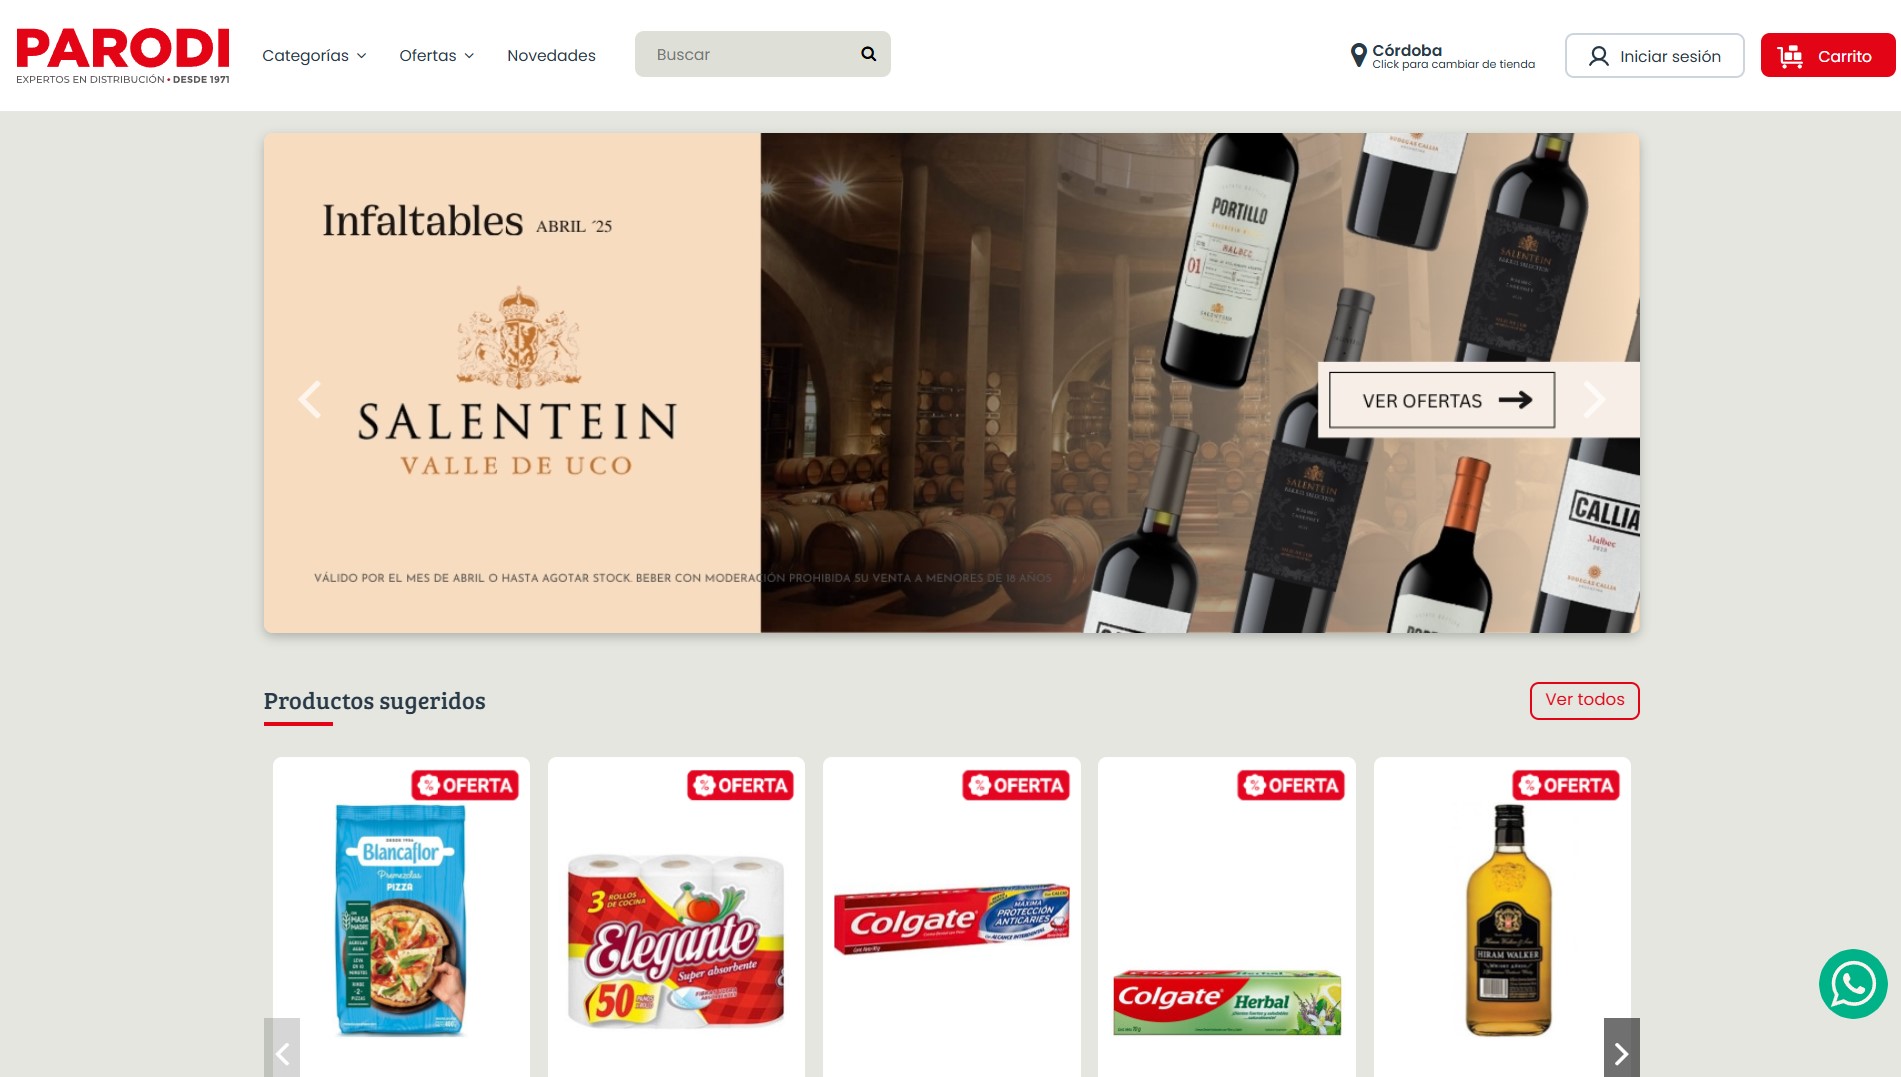The height and width of the screenshot is (1077, 1901).
Task: Click the Córdoba location pin icon
Action: 1358,55
